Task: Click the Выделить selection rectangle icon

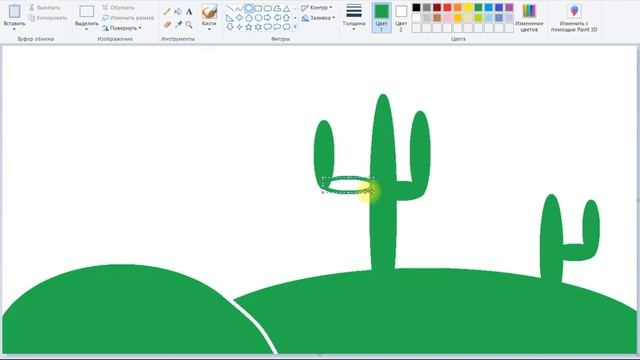Action: coord(86,11)
